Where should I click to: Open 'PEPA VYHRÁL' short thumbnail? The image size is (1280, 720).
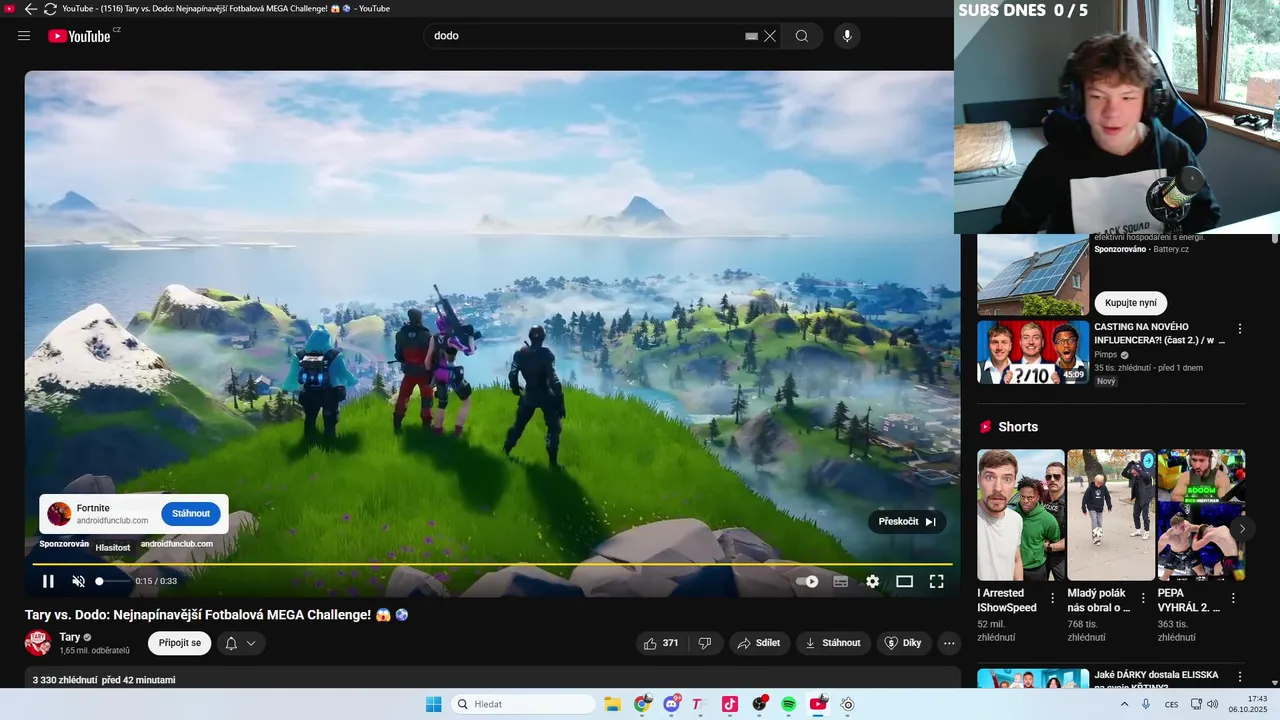[1201, 515]
